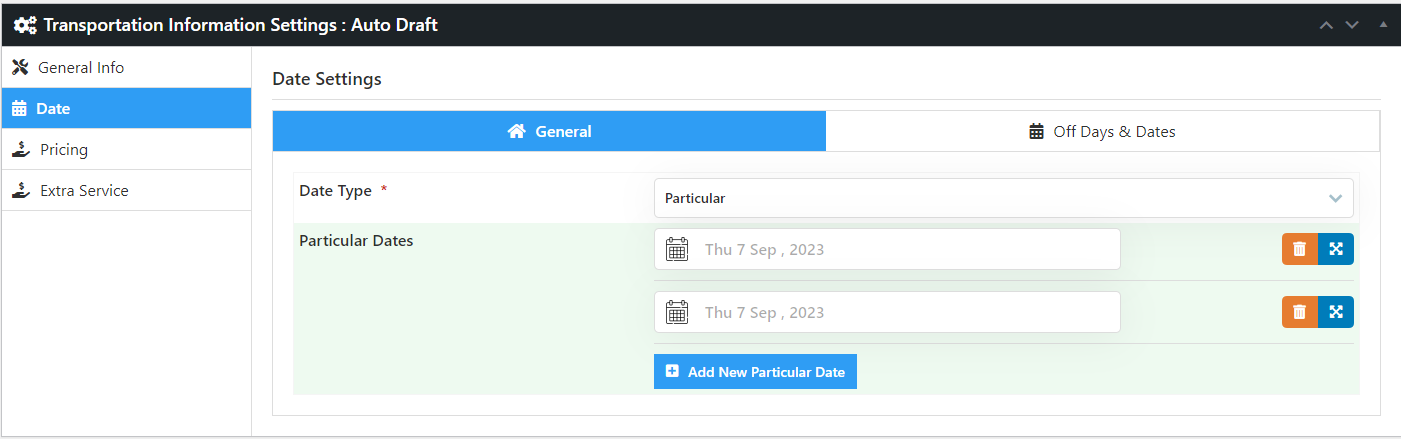Screen dimensions: 1401x439
Task: Delete the first particular date row
Action: [x=1299, y=249]
